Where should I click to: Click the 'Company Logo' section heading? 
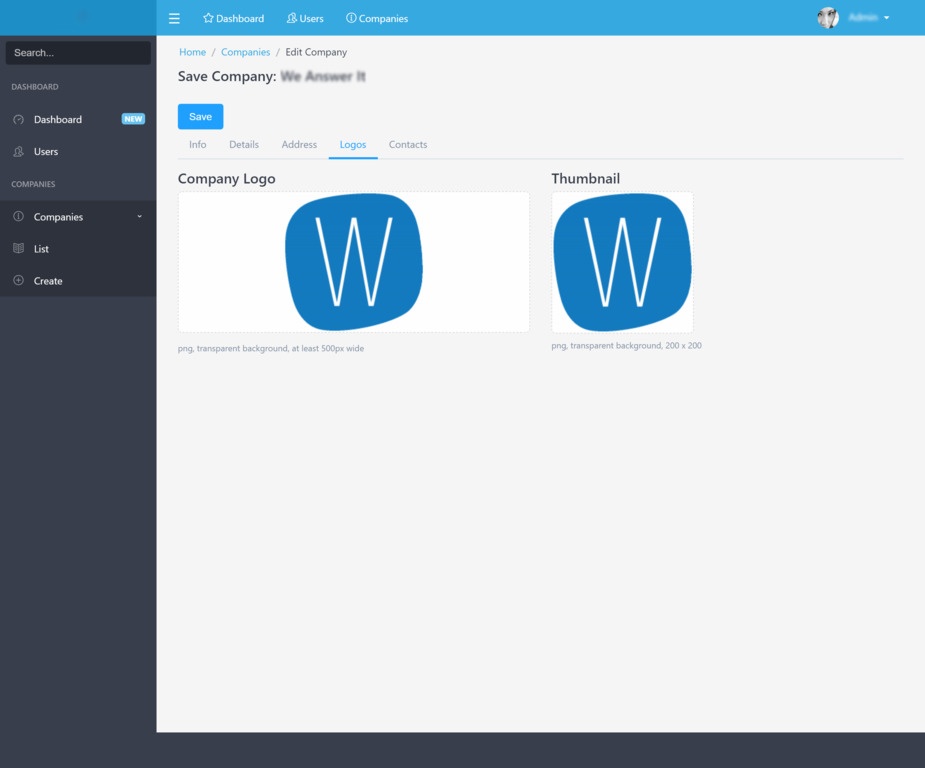point(227,179)
